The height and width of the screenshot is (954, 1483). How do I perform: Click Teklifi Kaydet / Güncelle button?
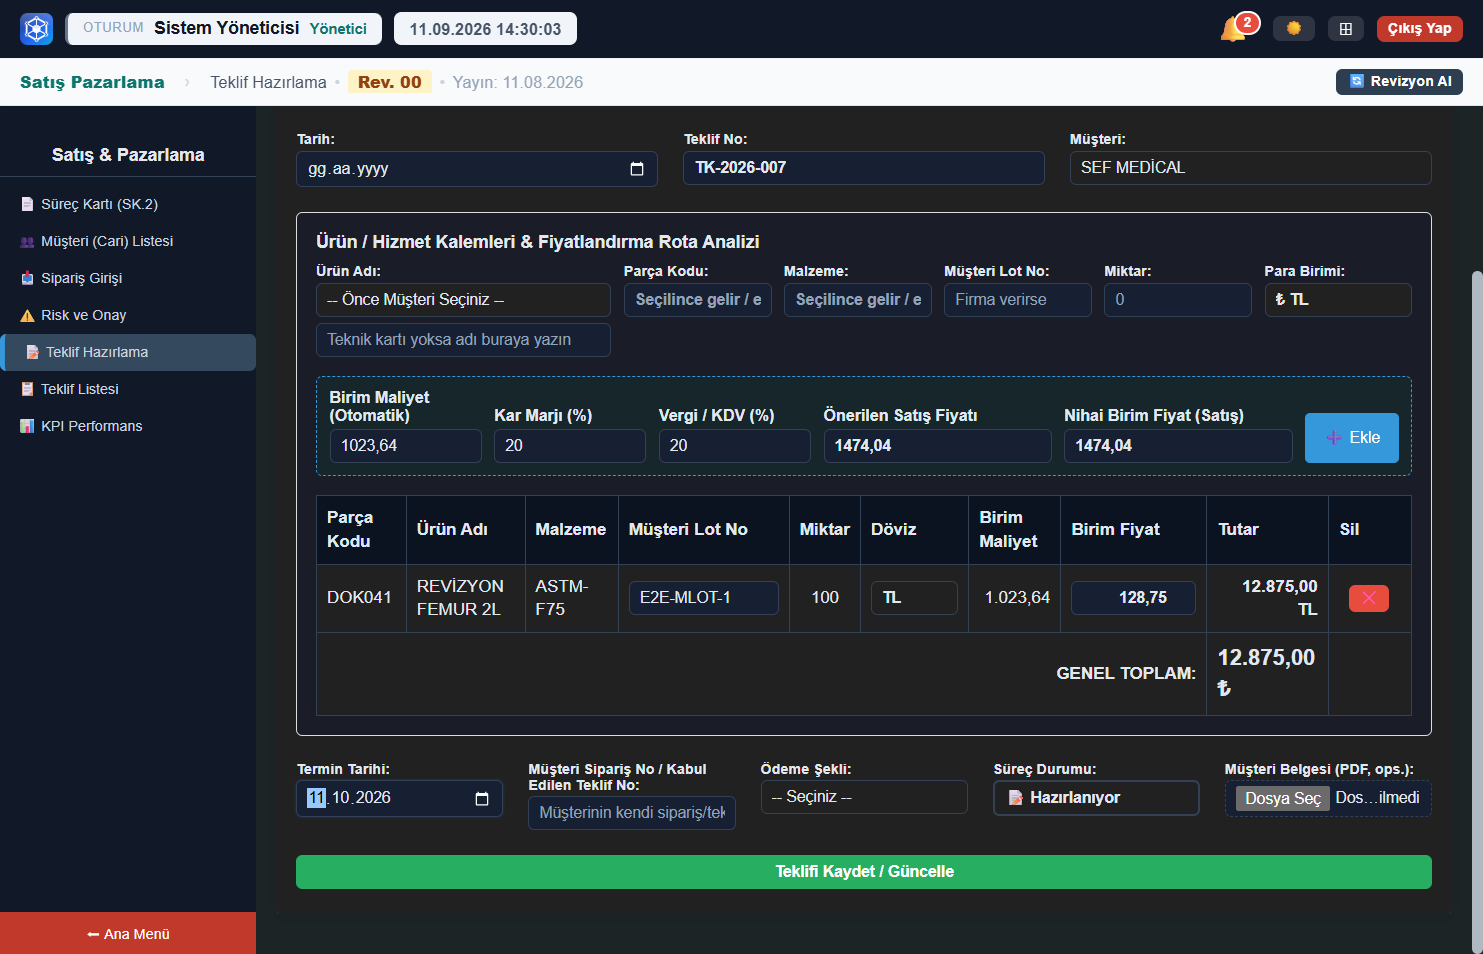coord(864,872)
